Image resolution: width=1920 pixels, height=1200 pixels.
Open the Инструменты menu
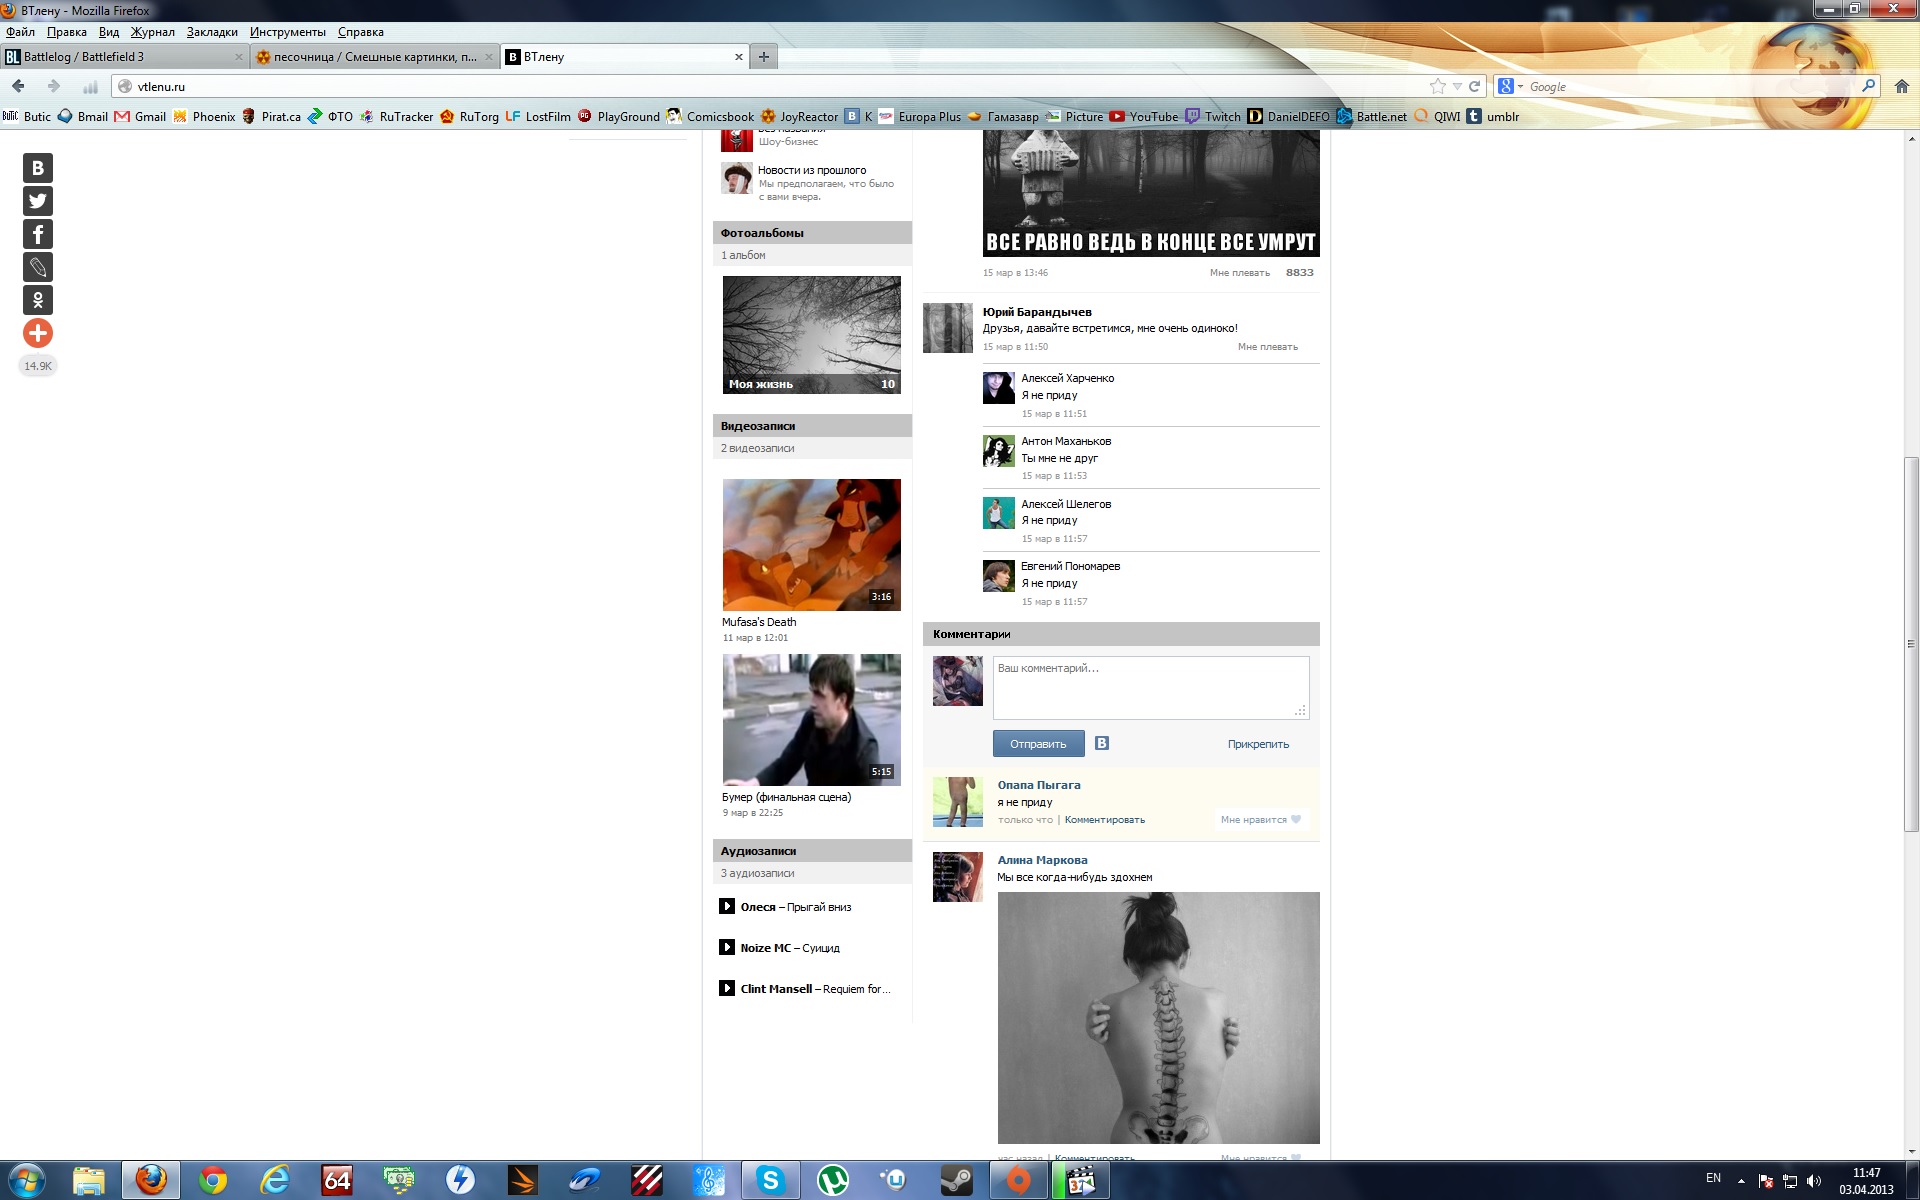click(288, 32)
